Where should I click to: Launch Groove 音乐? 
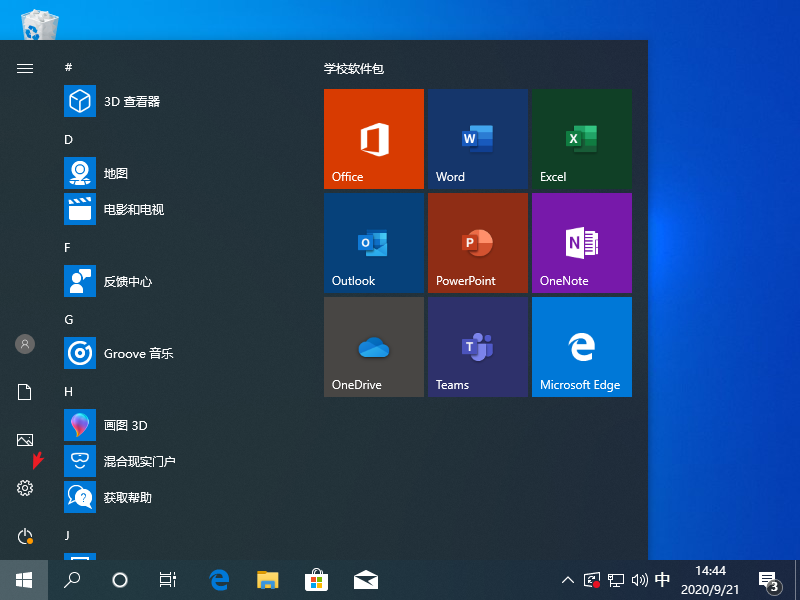click(122, 353)
